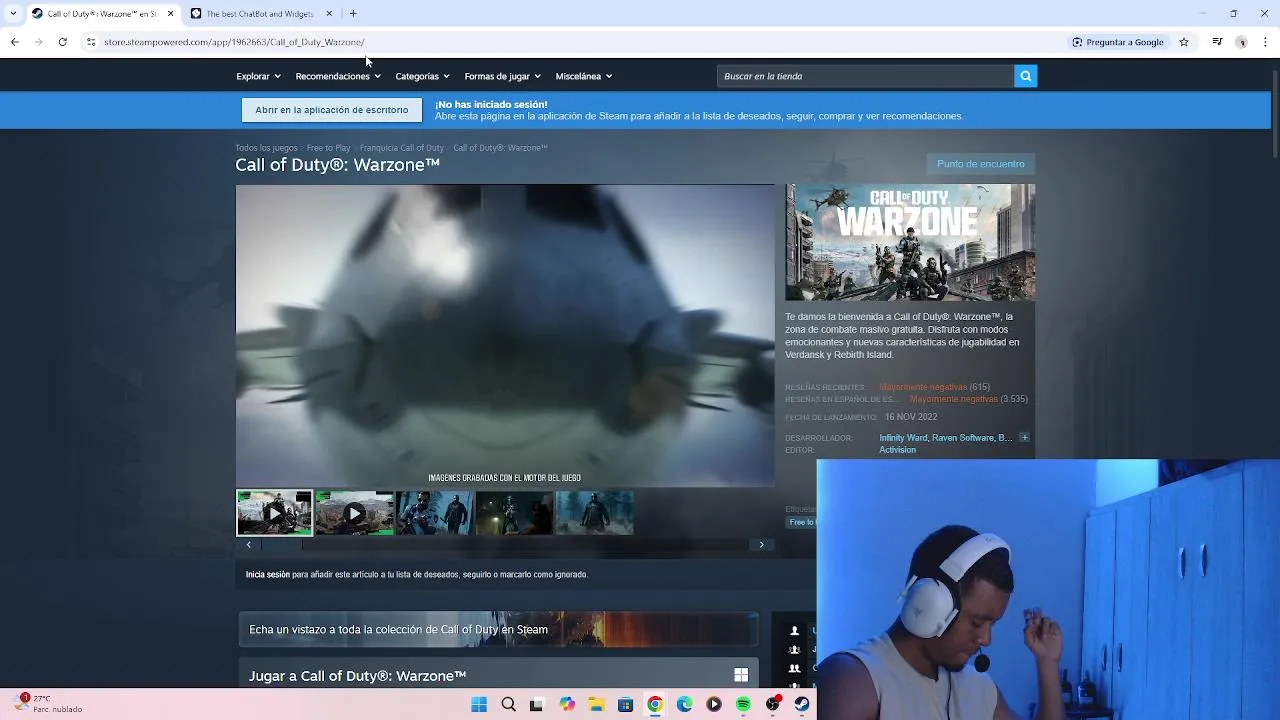Open Microsoft Store from the taskbar
The image size is (1280, 720).
click(625, 705)
